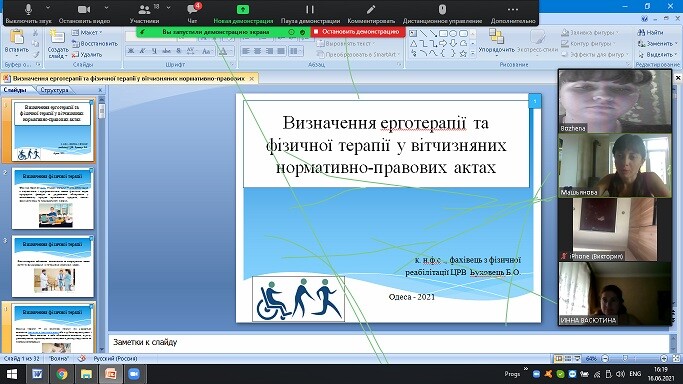Close presentation document tab
The height and width of the screenshot is (384, 683).
[x=252, y=79]
